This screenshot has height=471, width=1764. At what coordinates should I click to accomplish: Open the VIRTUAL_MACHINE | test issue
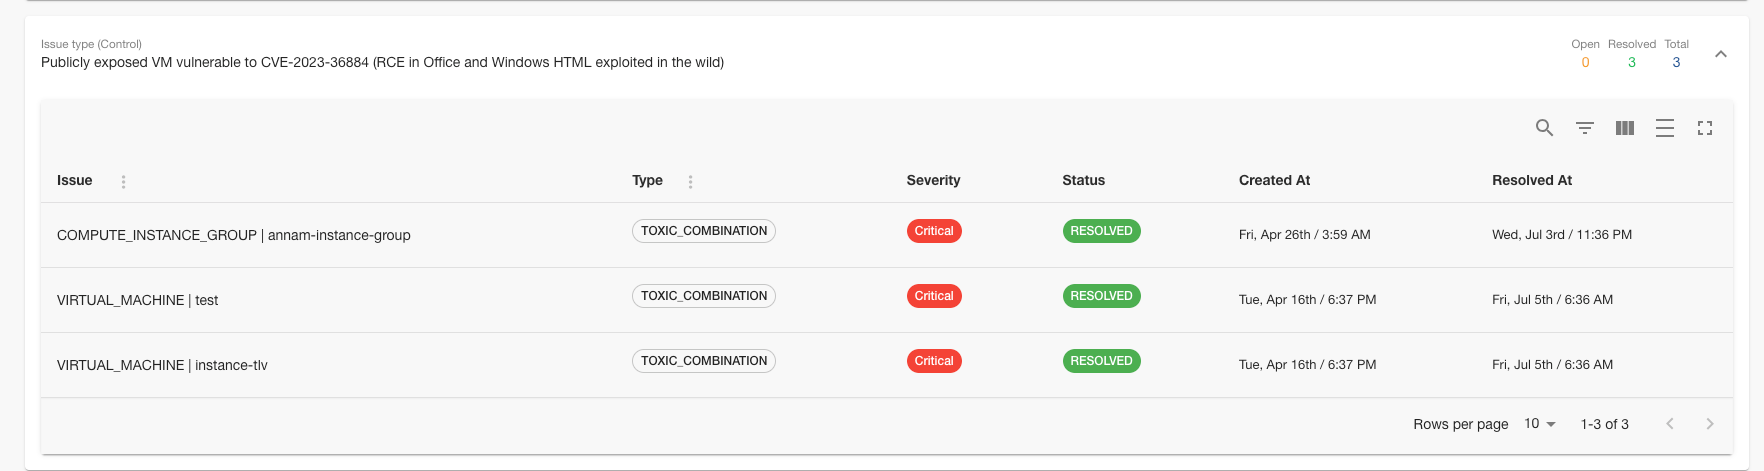[138, 300]
